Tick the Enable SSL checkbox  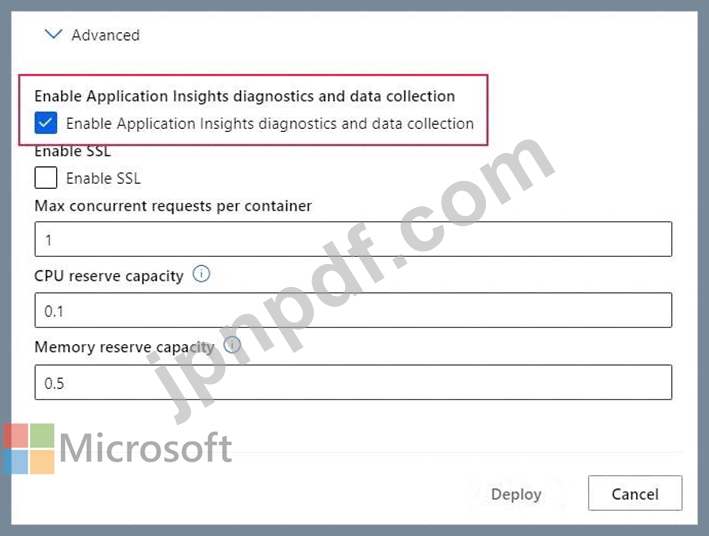(x=46, y=177)
